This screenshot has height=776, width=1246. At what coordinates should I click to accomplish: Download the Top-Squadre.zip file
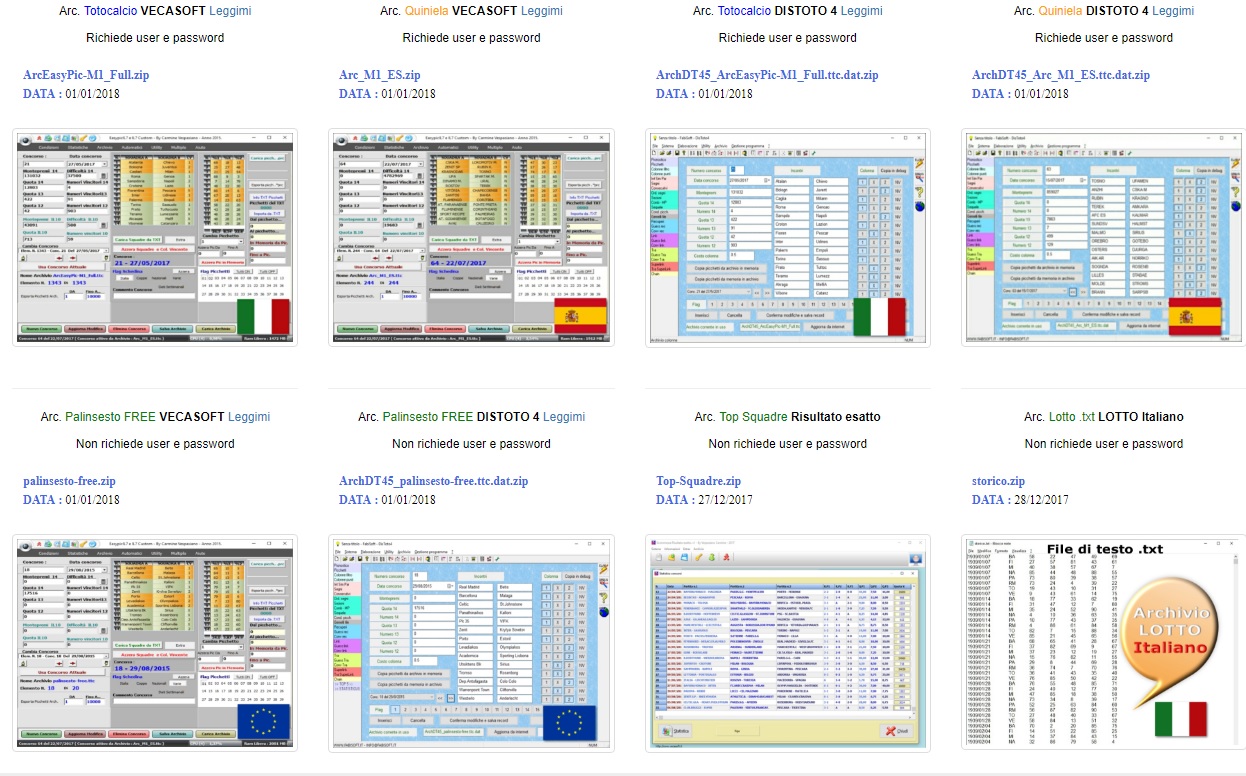point(698,481)
